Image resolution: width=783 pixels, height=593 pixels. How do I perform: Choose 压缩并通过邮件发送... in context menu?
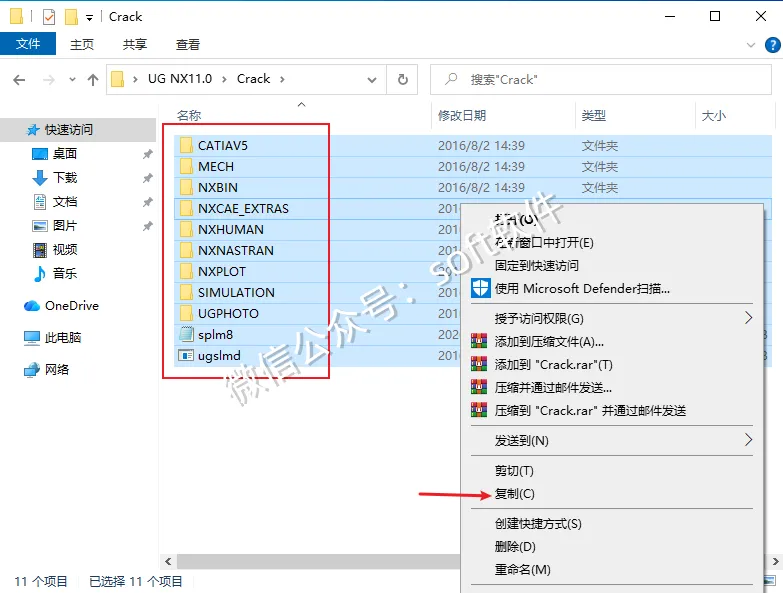point(612,387)
